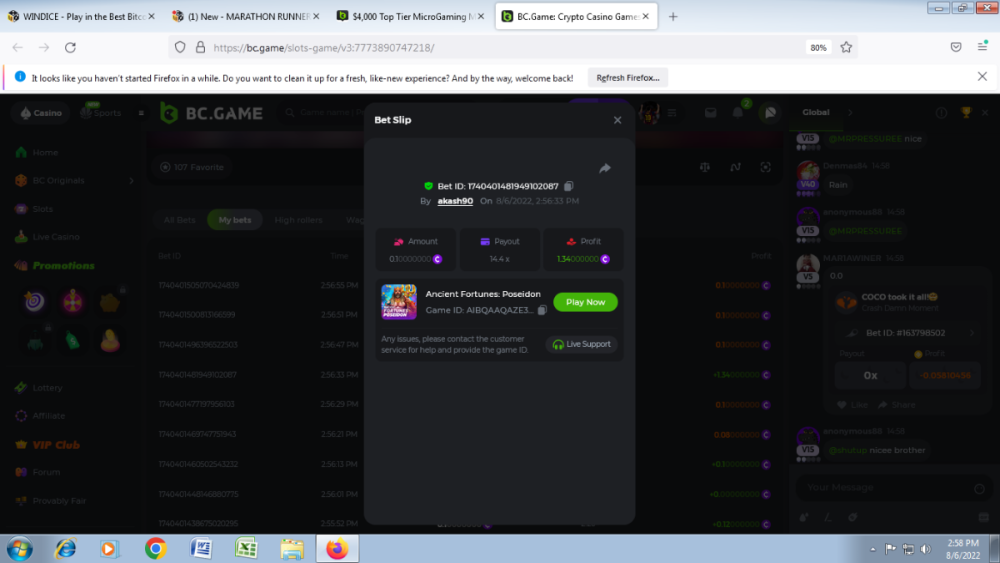Image resolution: width=1000 pixels, height=563 pixels.
Task: Close the Bet Slip dialog
Action: 617,120
